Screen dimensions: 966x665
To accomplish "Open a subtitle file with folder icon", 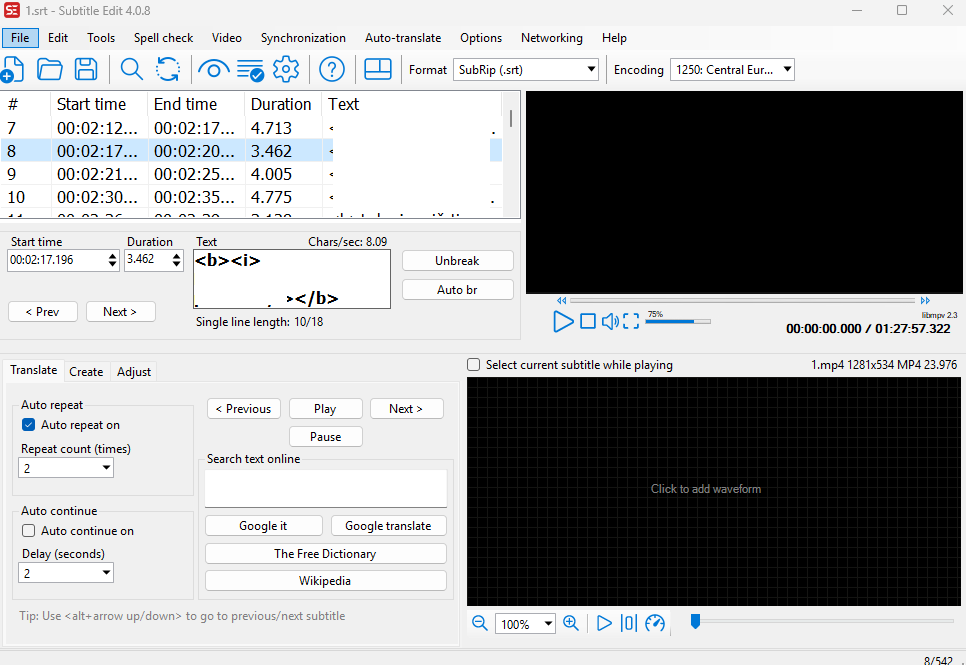I will click(x=49, y=69).
